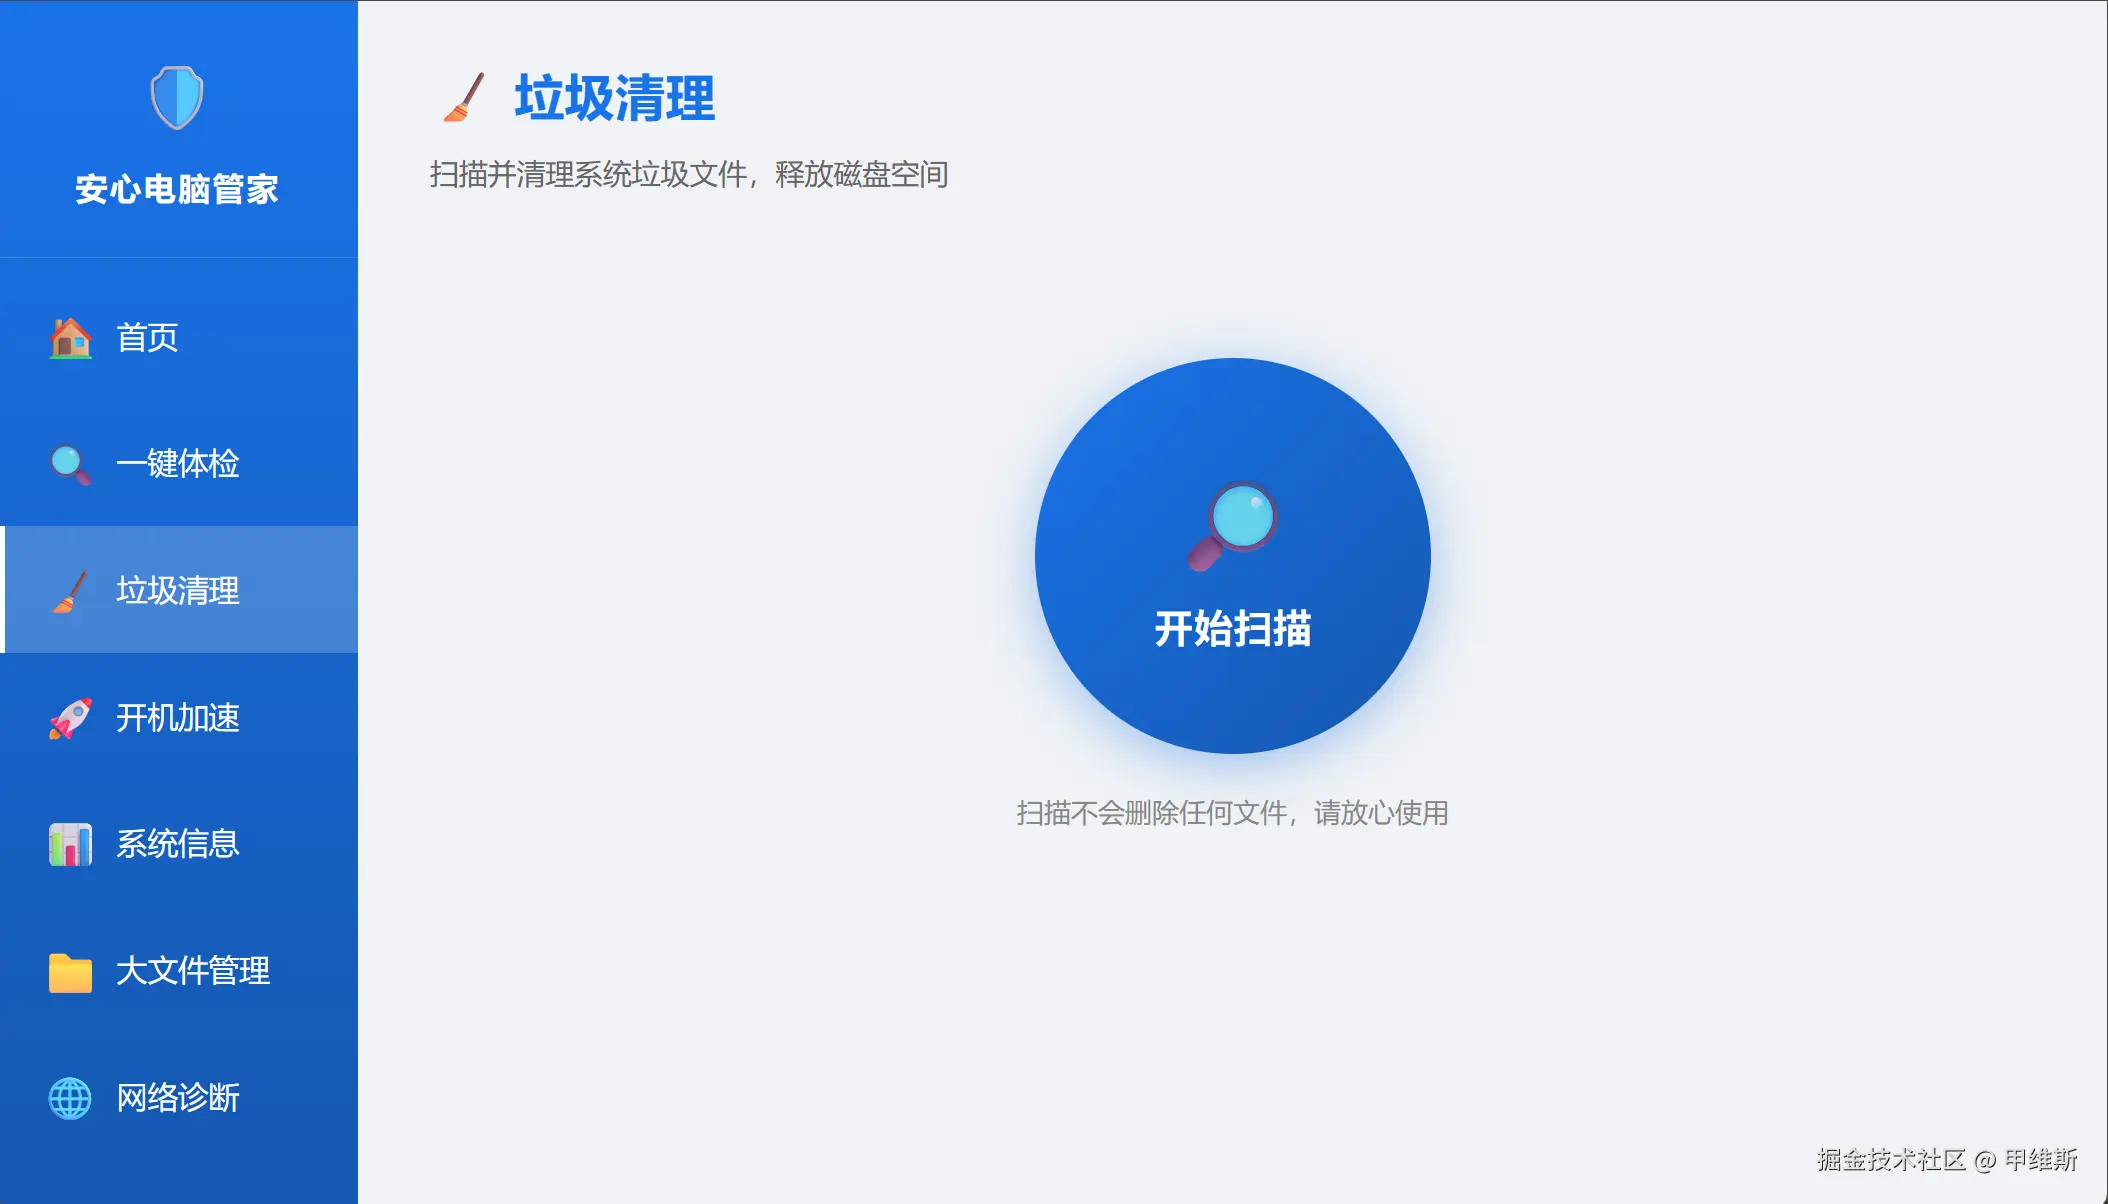Click the shield logo icon

coord(177,97)
